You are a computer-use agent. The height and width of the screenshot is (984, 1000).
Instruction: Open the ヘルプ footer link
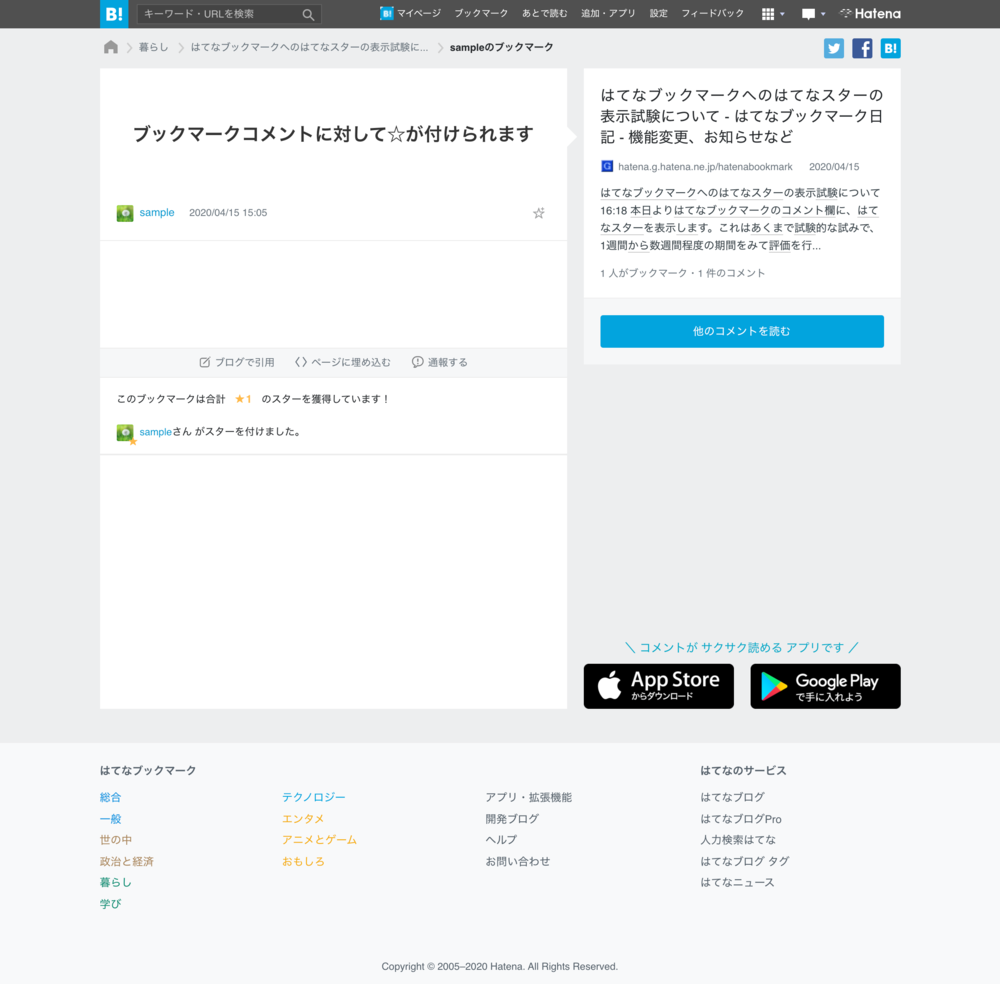(x=501, y=840)
